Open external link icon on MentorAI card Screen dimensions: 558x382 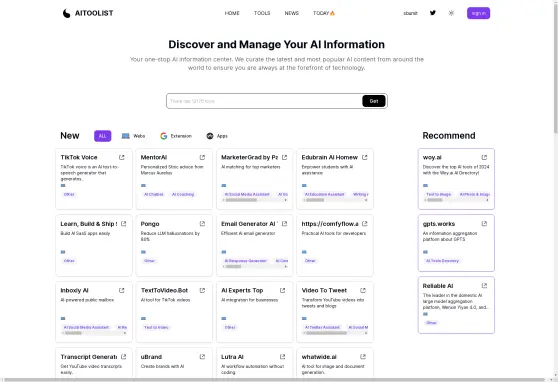pyautogui.click(x=202, y=157)
